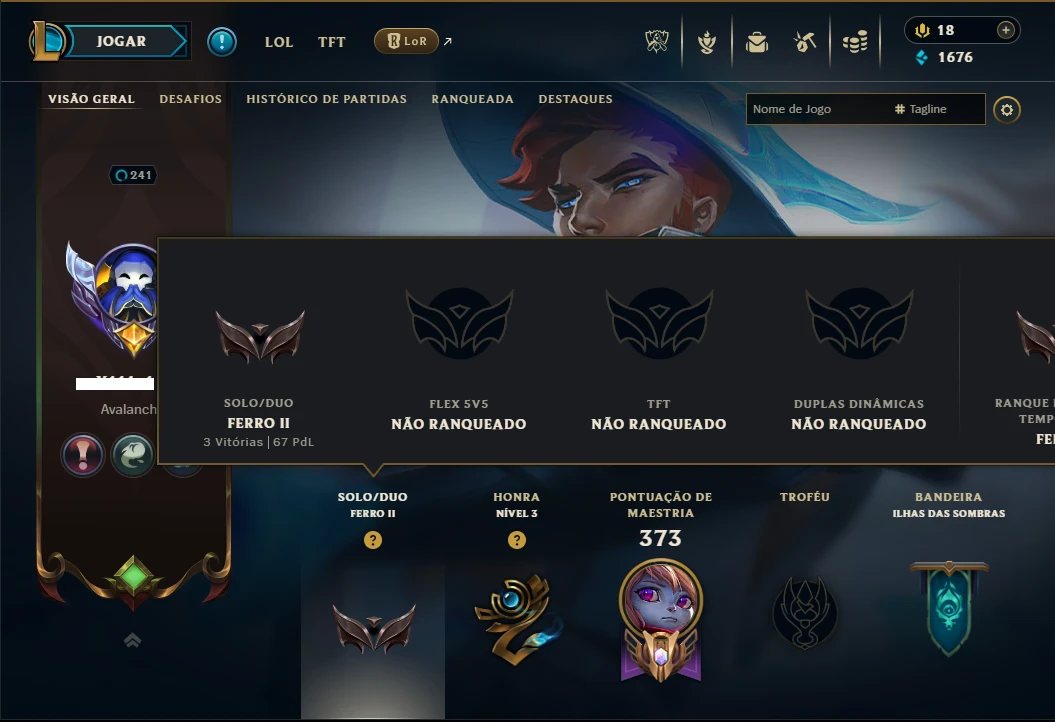Expand the profile banner chevron
1055x722 pixels.
point(133,640)
